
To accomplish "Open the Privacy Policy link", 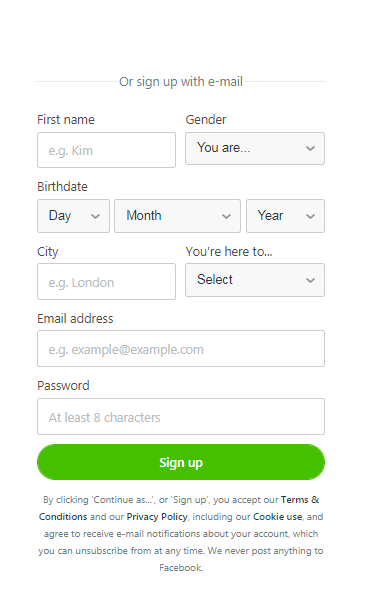I will point(157,517).
